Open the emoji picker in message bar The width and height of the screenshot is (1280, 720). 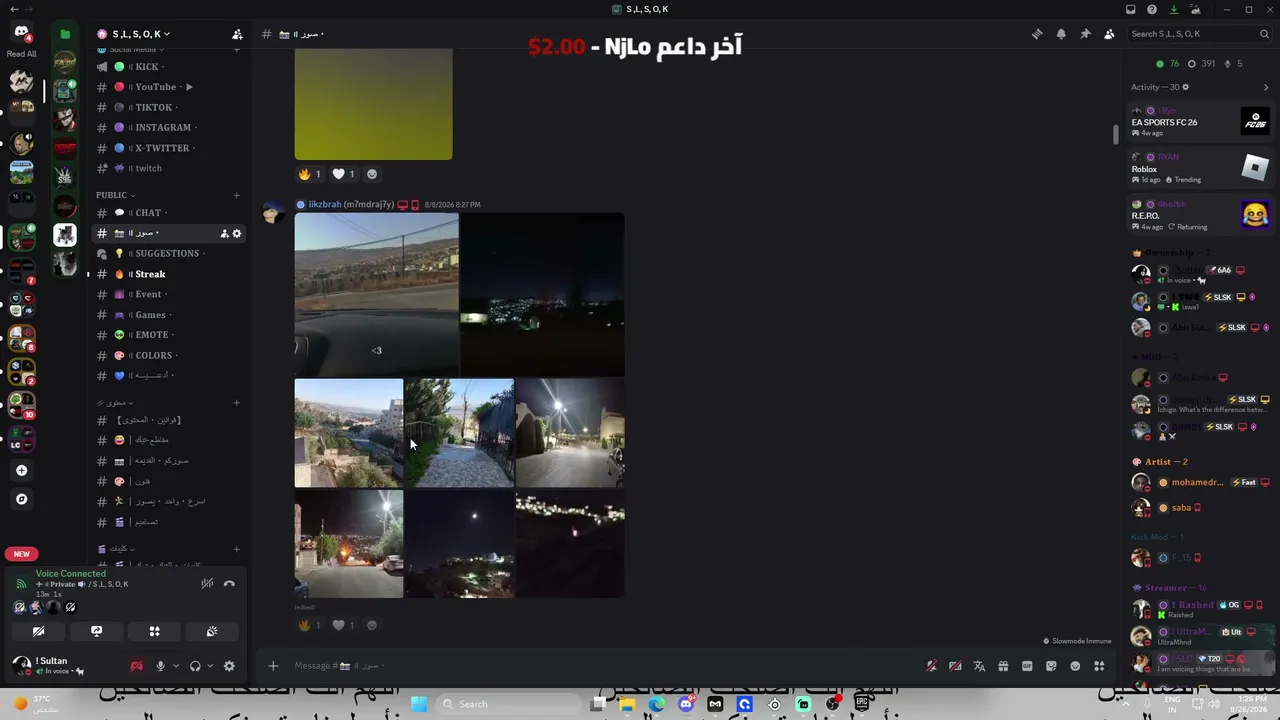coord(1075,666)
